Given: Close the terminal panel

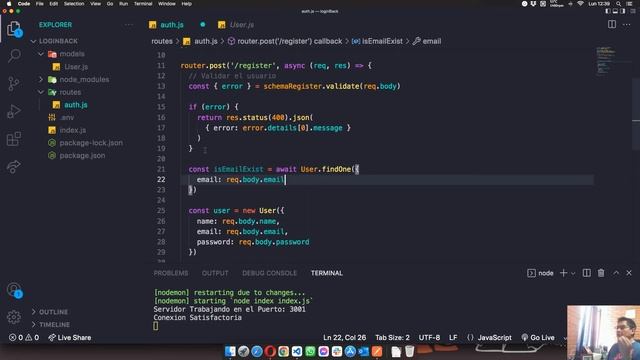Looking at the screenshot, I should click(629, 273).
